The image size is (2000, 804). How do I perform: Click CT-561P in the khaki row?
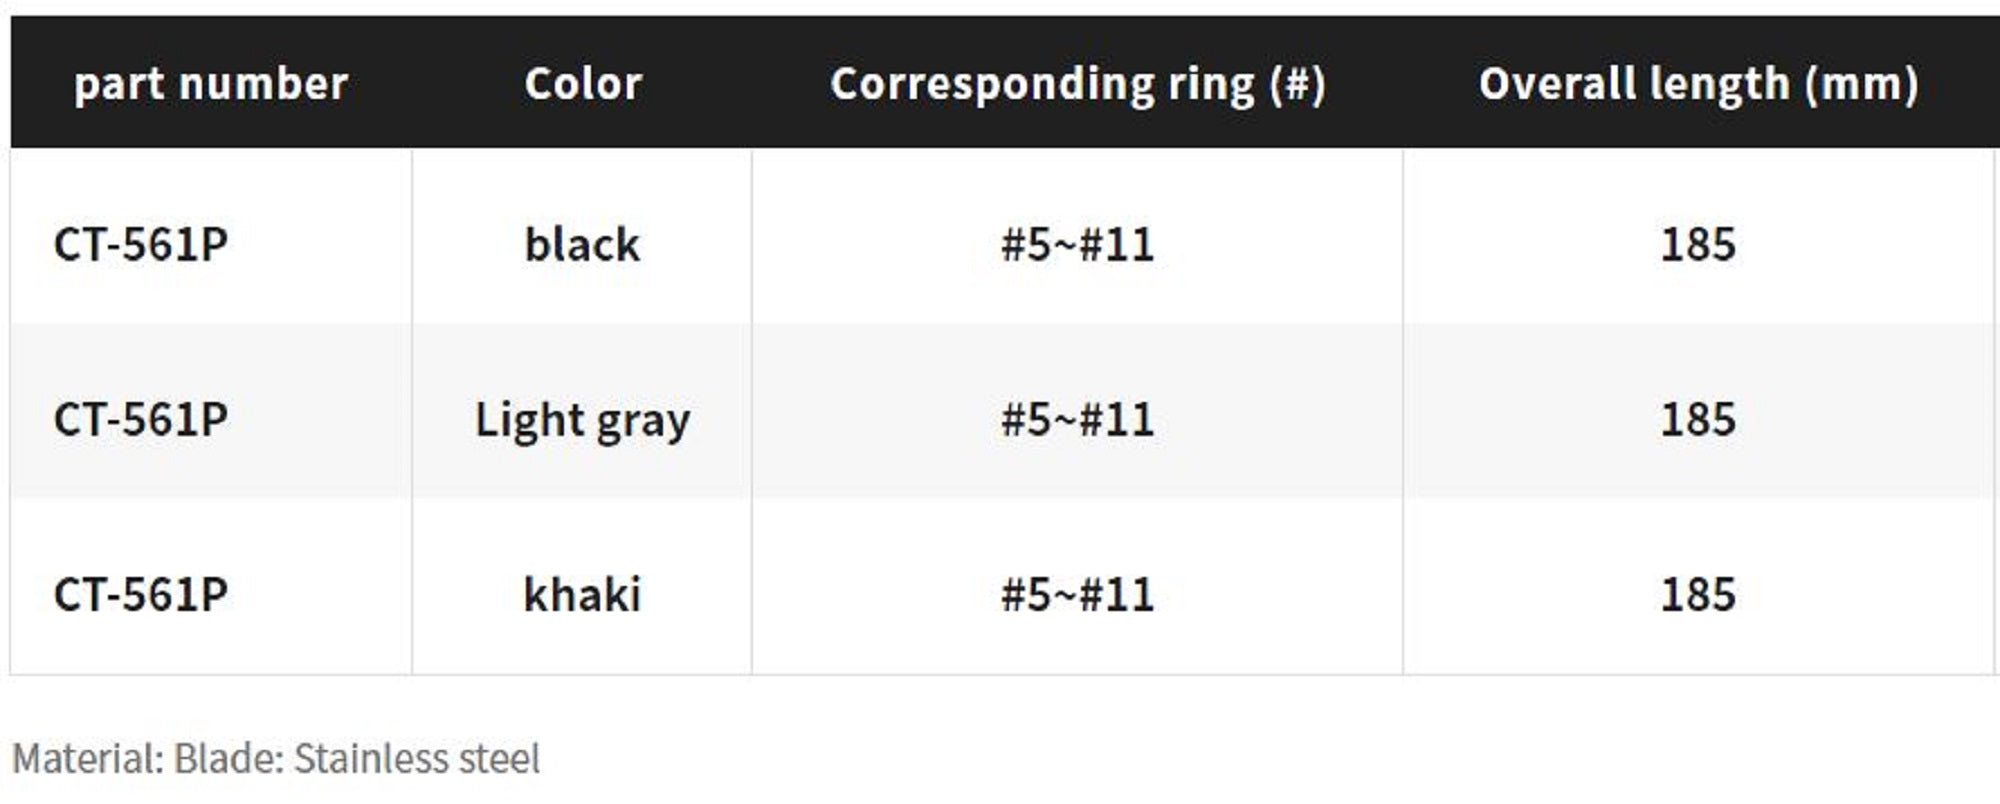[141, 595]
